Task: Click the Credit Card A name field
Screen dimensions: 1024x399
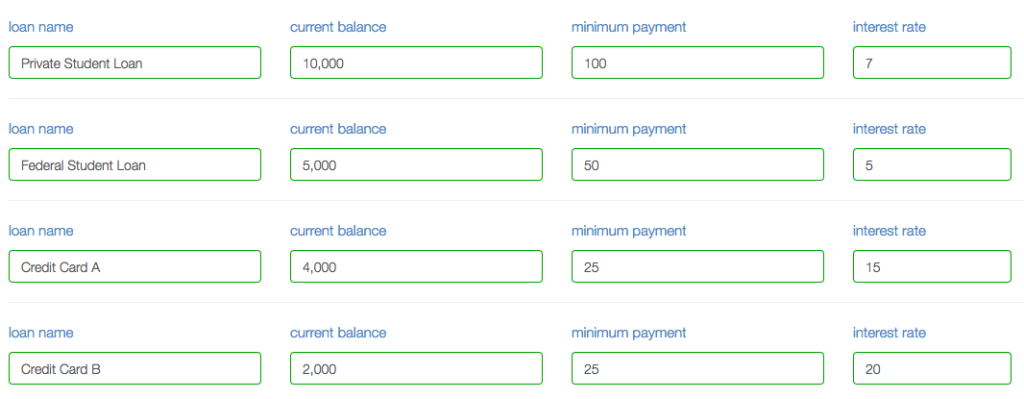Action: [135, 266]
